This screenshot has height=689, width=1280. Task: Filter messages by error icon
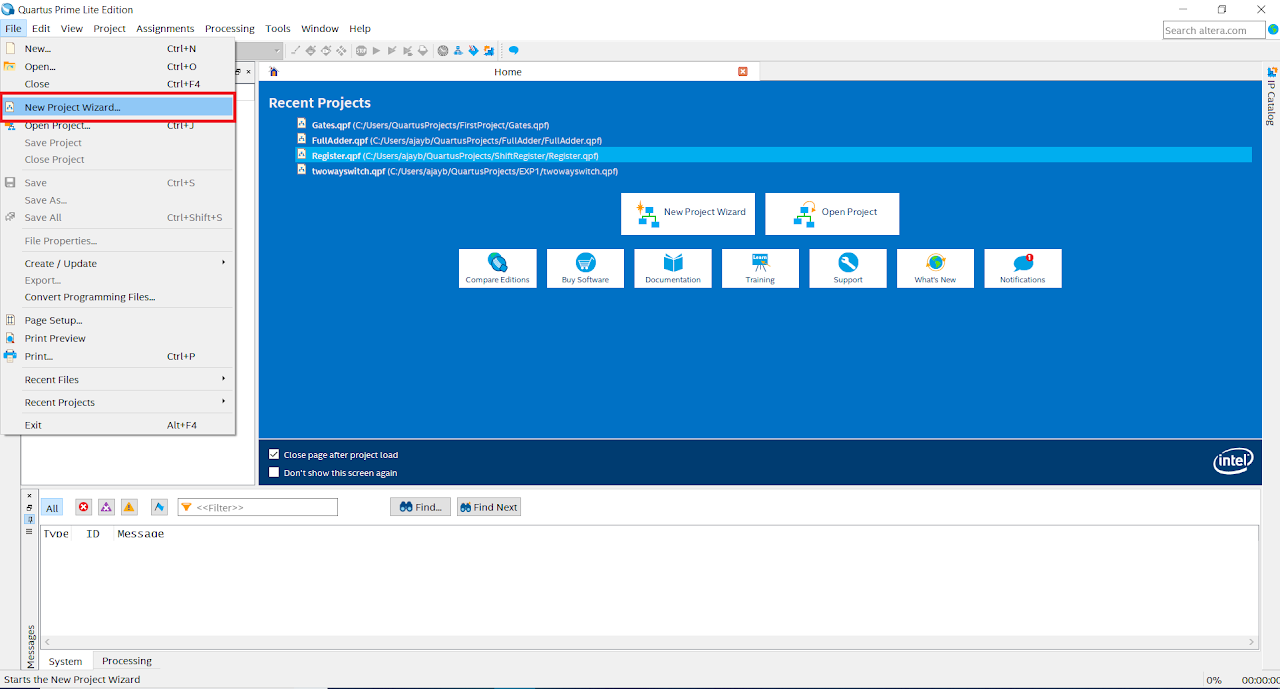pyautogui.click(x=83, y=507)
